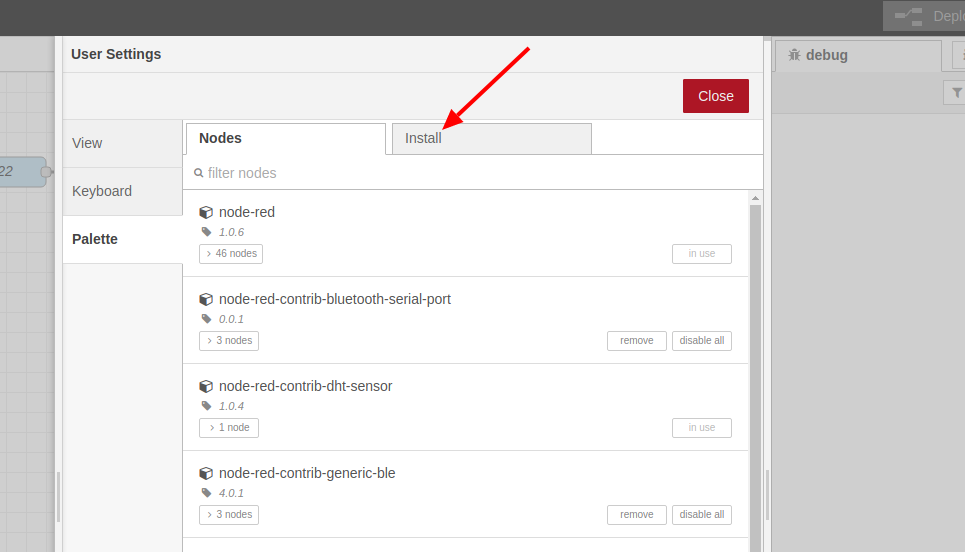Click the in use label for dht-sensor
The height and width of the screenshot is (552, 965).
(x=702, y=428)
